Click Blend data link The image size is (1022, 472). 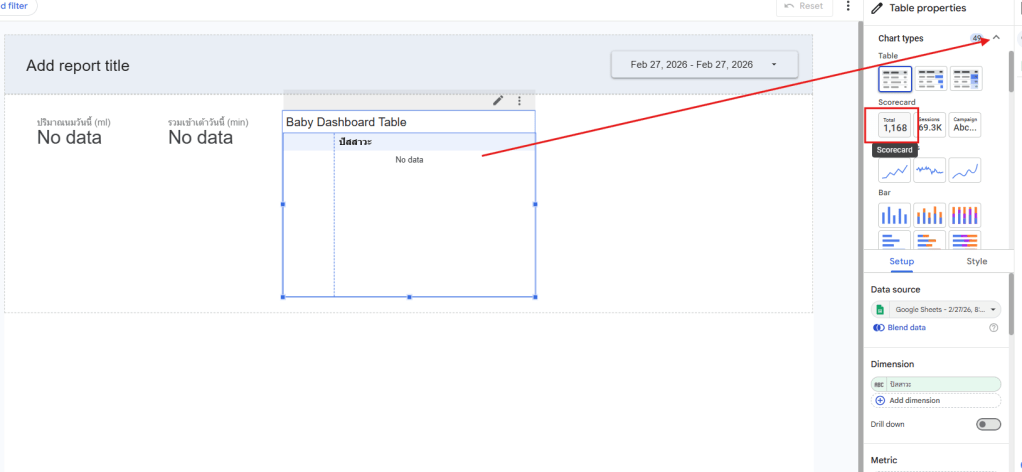tap(906, 327)
